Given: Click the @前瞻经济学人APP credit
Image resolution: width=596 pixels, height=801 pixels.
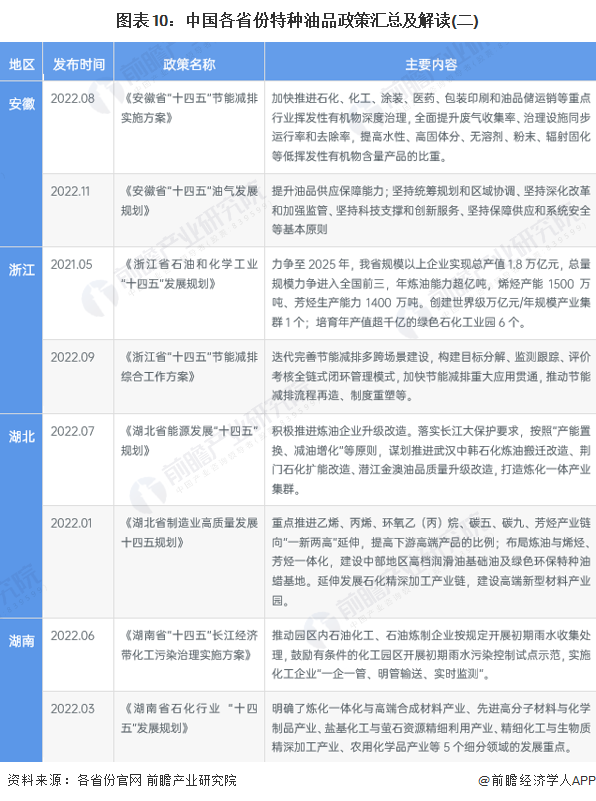Looking at the screenshot, I should pos(536,781).
